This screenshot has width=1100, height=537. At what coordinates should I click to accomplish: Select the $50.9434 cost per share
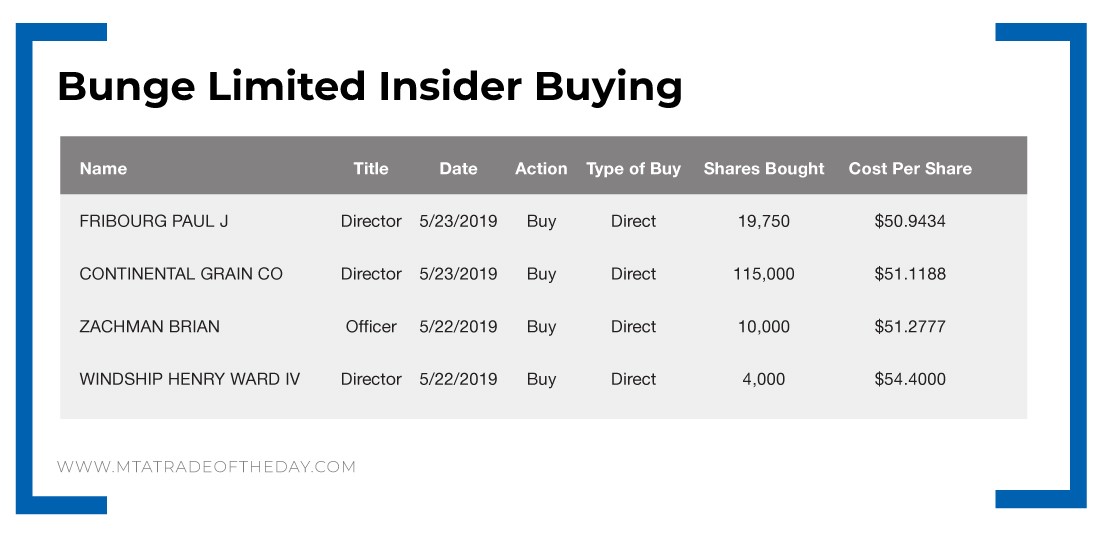[x=910, y=221]
